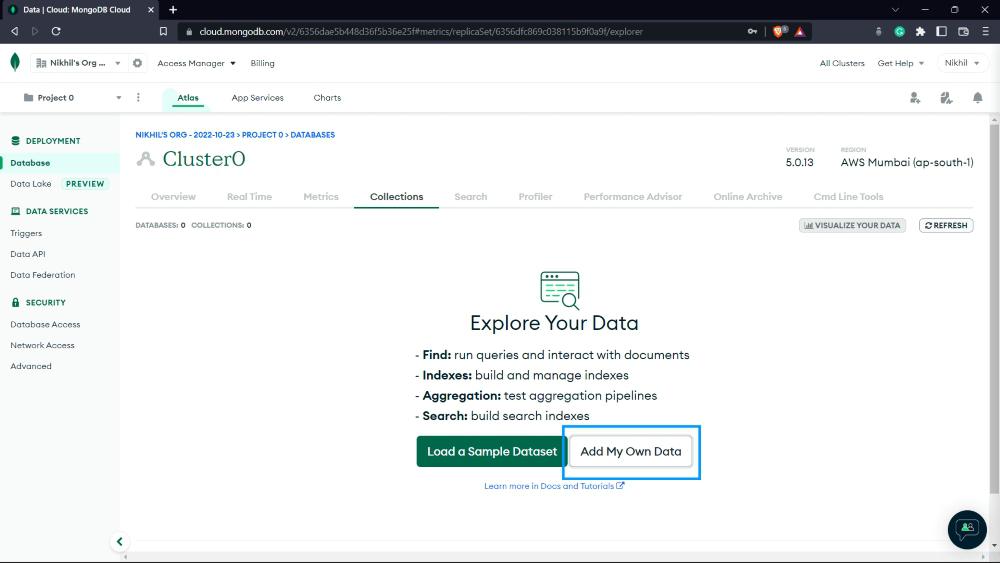Open organization settings gear icon
Screen dimensions: 1000x563
[x=137, y=63]
